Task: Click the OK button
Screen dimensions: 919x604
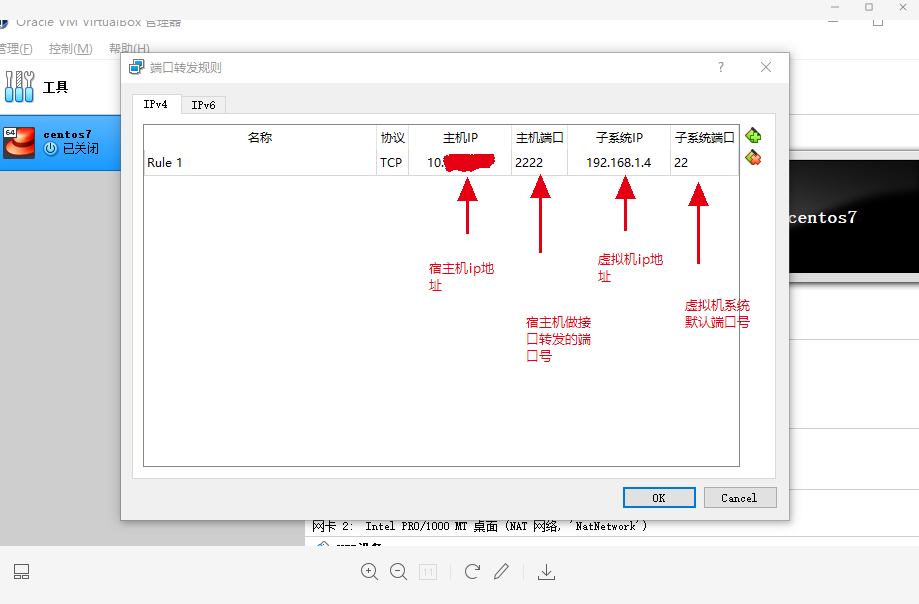Action: [x=658, y=497]
